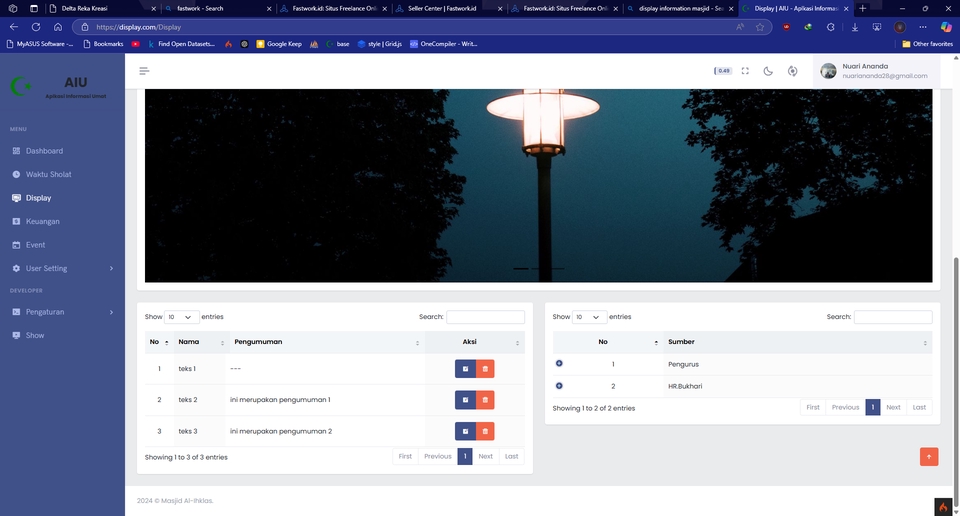Expand the Pengurus row plus icon
Image resolution: width=960 pixels, height=516 pixels.
pyautogui.click(x=559, y=364)
